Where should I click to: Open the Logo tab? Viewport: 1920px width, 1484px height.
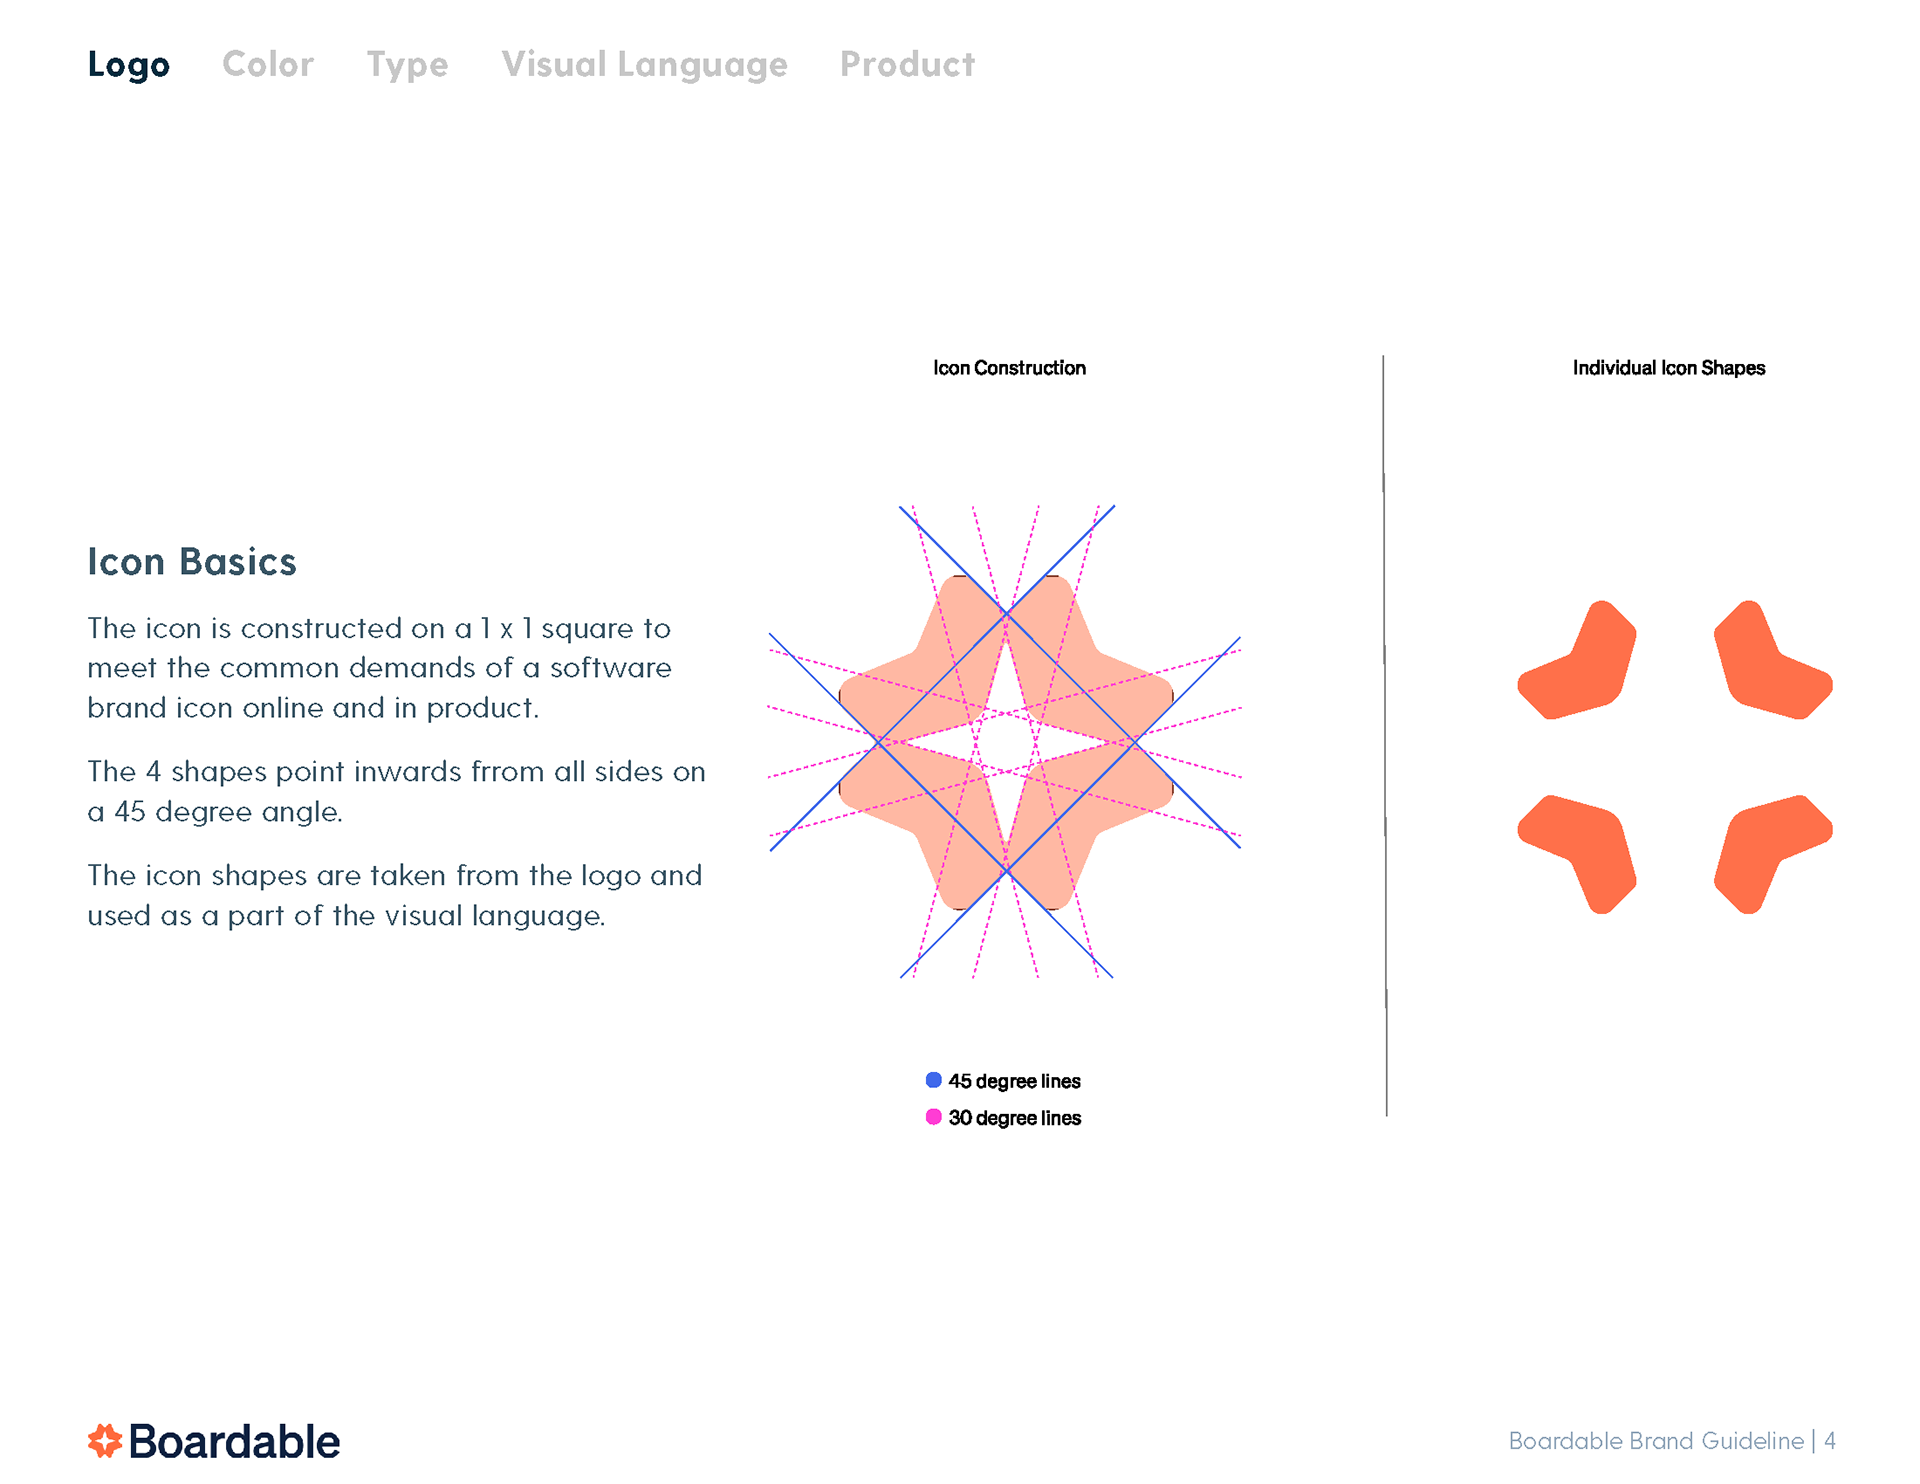coord(128,65)
